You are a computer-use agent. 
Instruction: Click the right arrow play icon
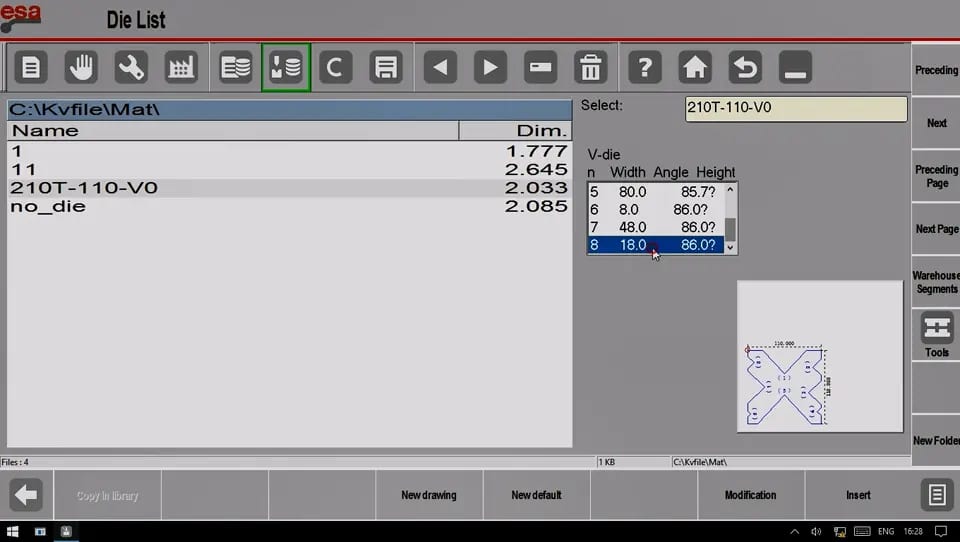(x=490, y=67)
